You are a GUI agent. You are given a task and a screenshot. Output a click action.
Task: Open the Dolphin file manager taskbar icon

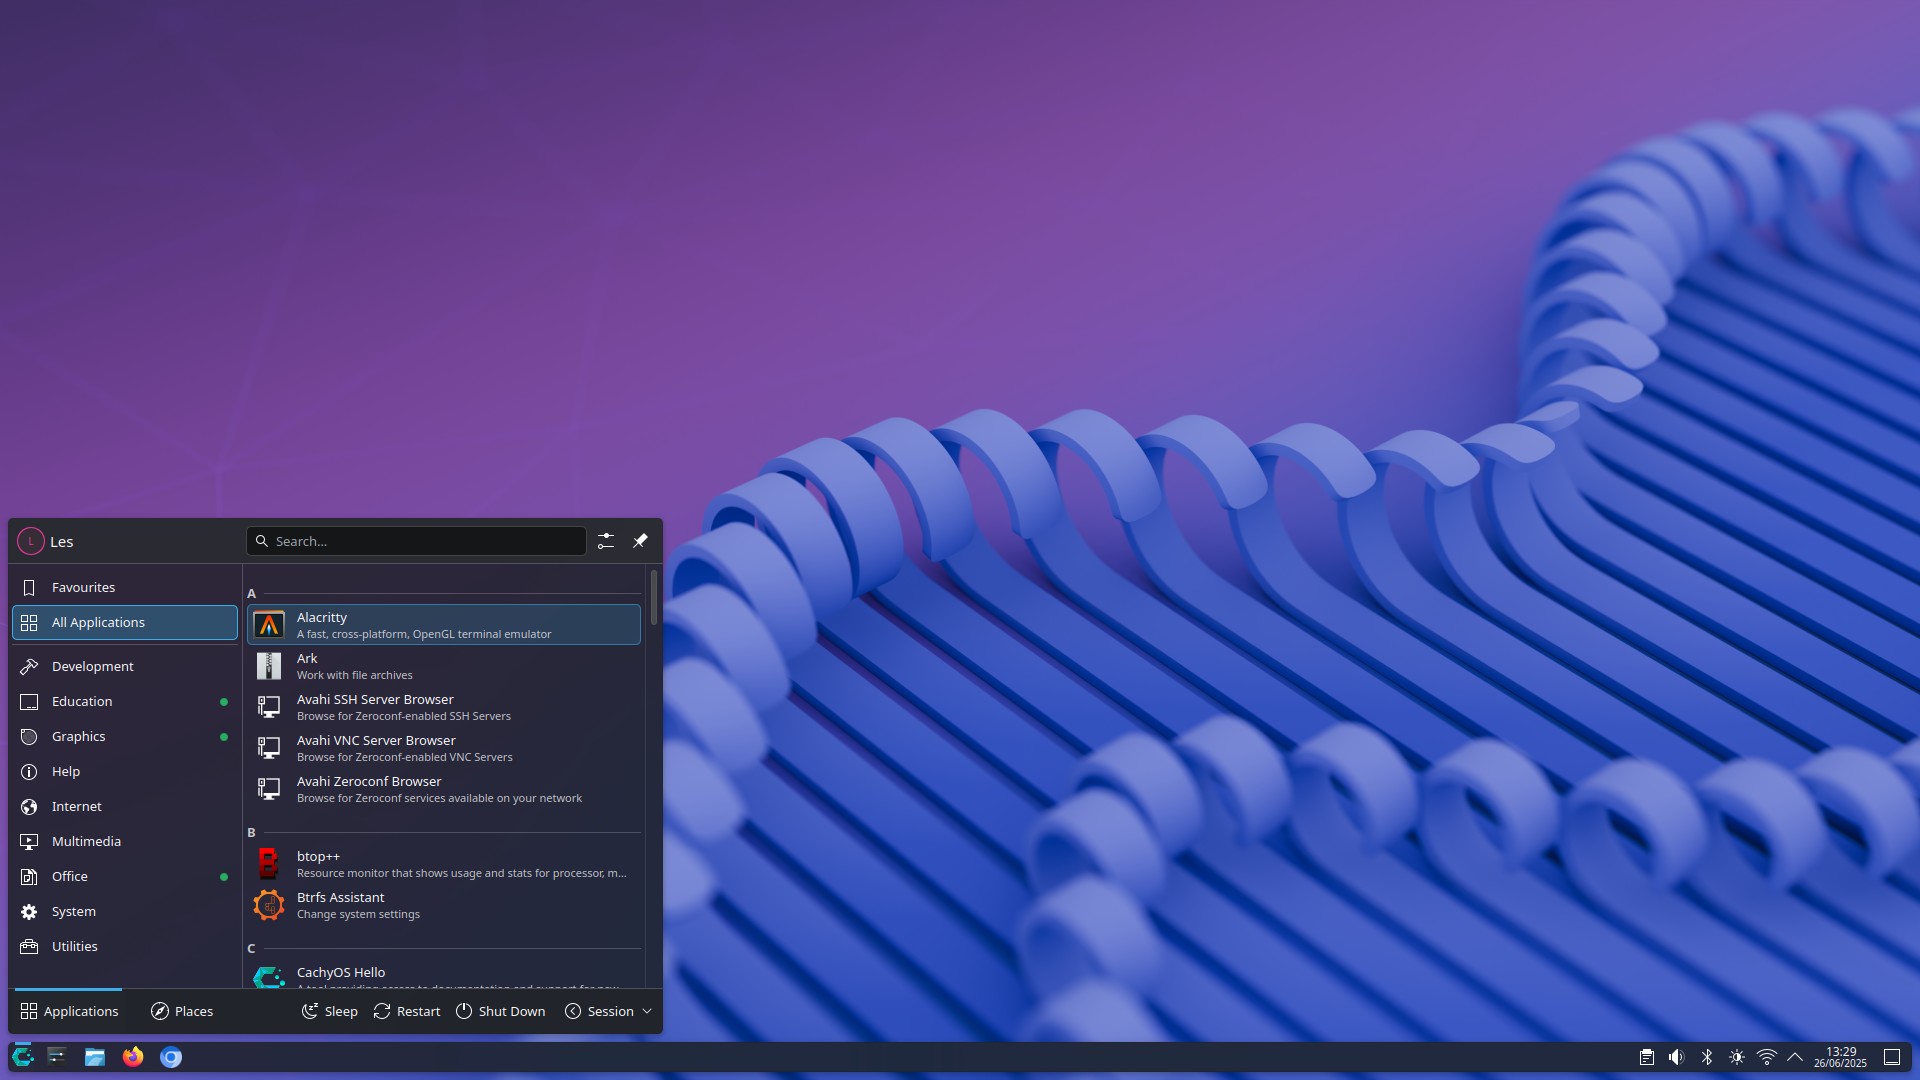click(x=95, y=1057)
